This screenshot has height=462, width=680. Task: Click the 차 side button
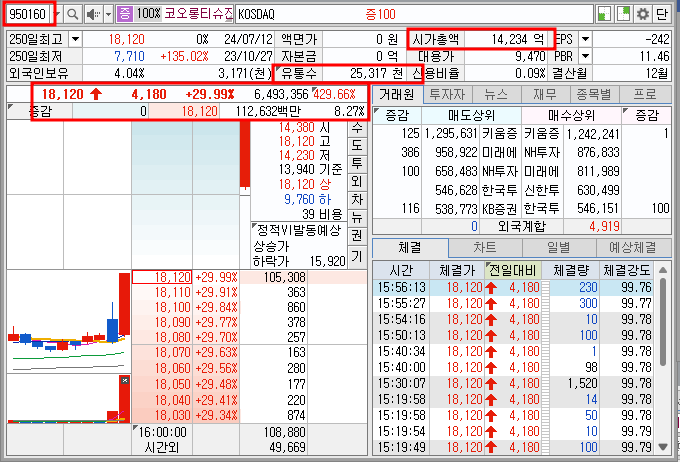357,200
